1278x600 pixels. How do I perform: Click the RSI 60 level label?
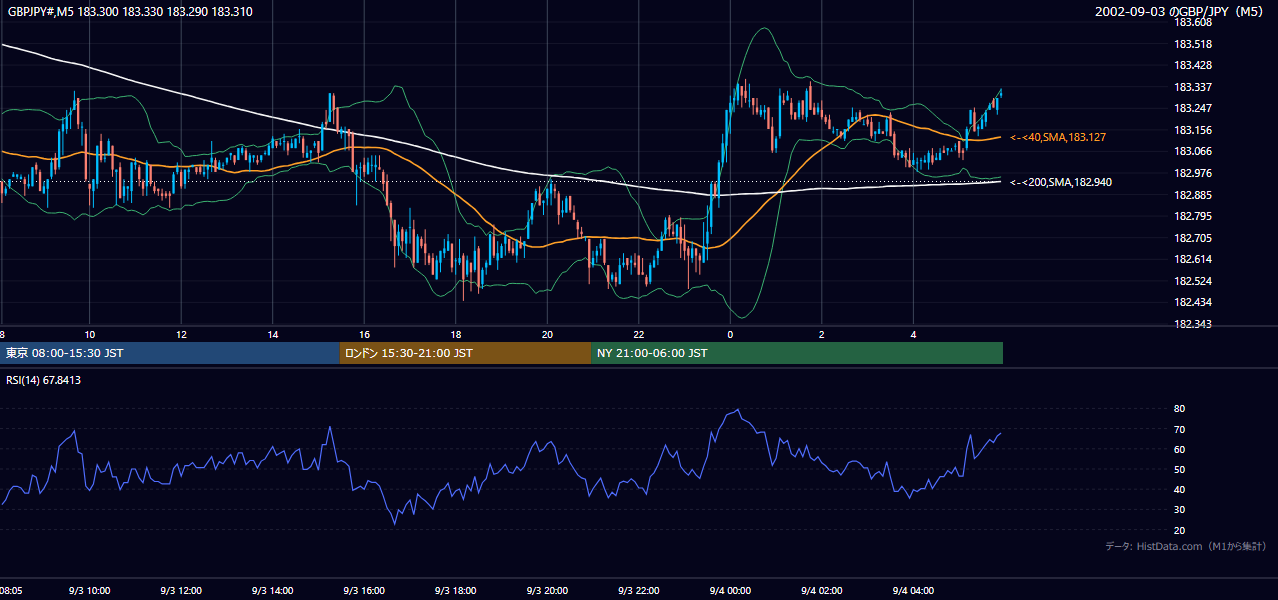[1179, 449]
